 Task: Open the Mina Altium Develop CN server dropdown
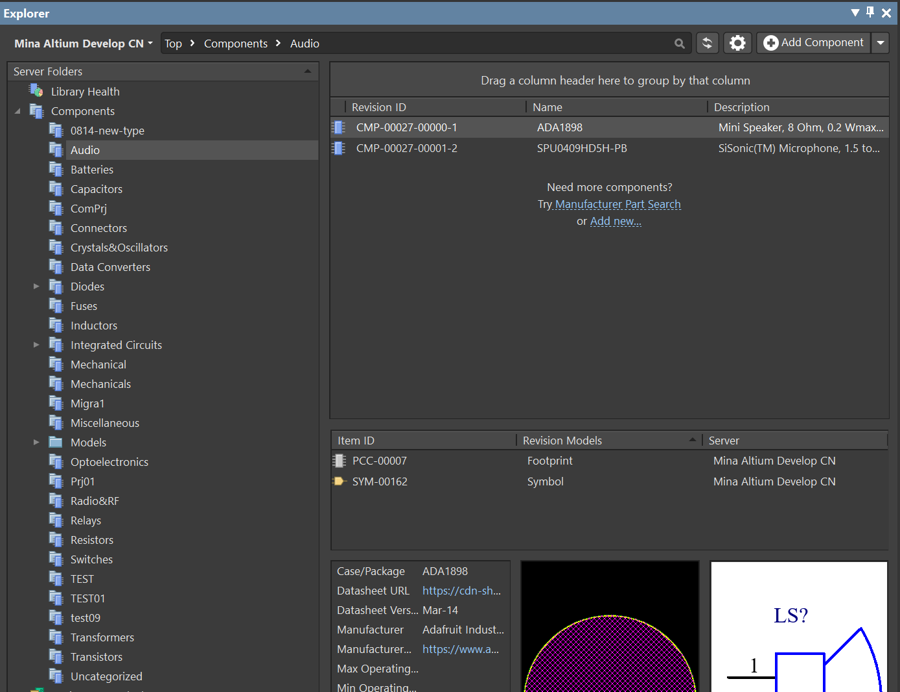(x=84, y=44)
